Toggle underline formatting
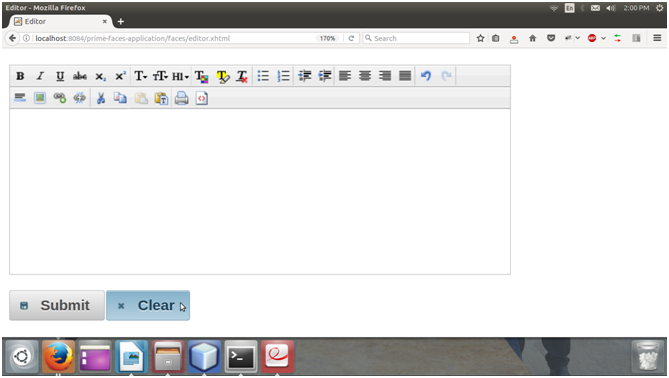 coord(60,76)
